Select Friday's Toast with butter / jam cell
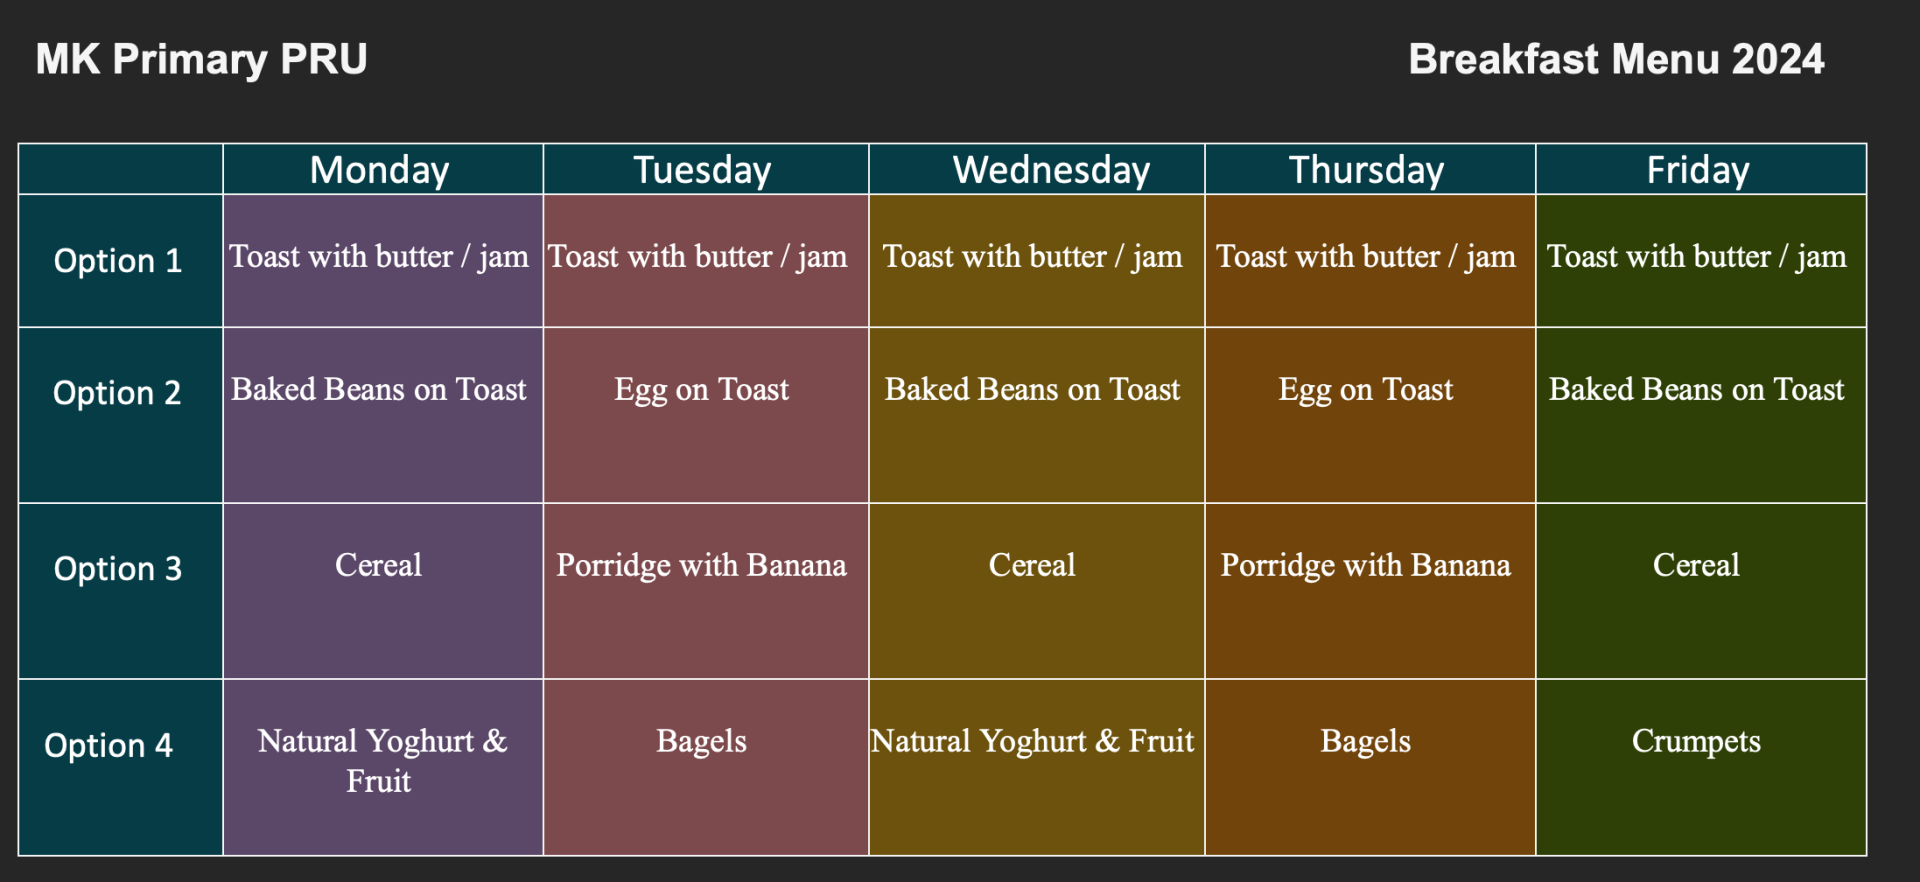Screen dimensions: 1920x882 coord(1701,261)
